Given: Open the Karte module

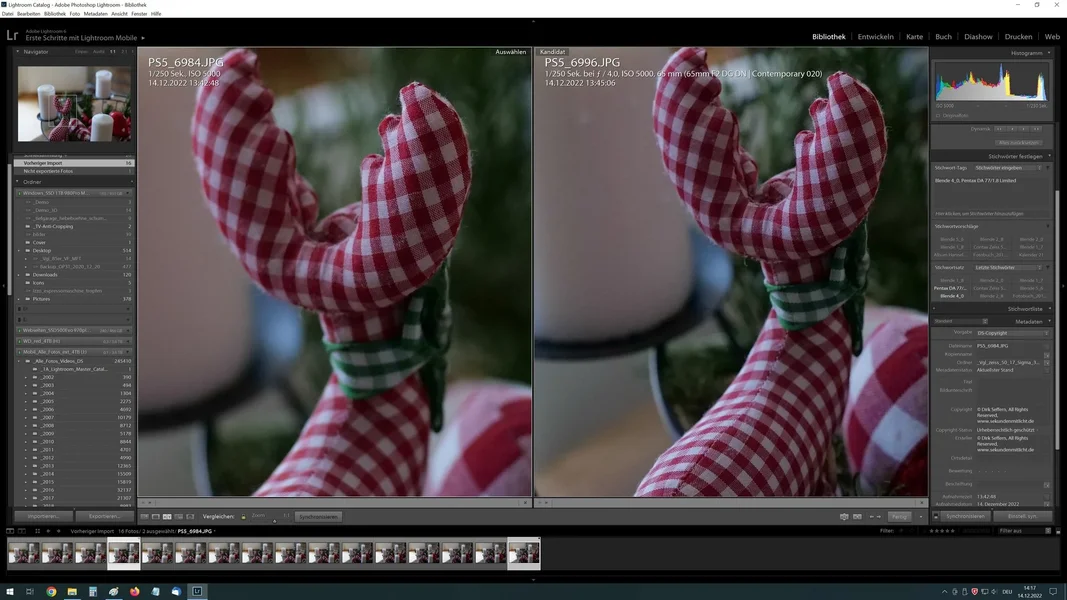Looking at the screenshot, I should [x=914, y=37].
